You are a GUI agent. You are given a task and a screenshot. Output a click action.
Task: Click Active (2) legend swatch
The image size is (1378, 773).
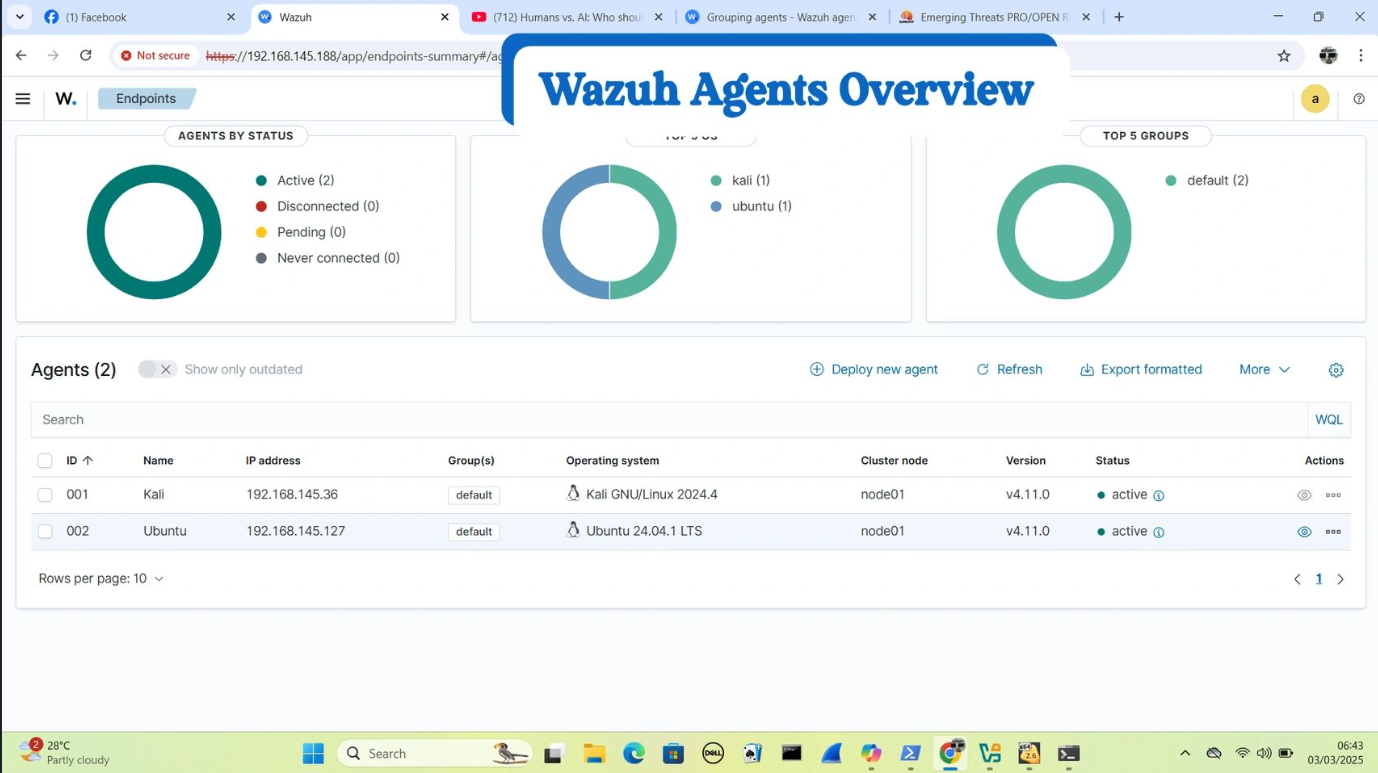(261, 181)
